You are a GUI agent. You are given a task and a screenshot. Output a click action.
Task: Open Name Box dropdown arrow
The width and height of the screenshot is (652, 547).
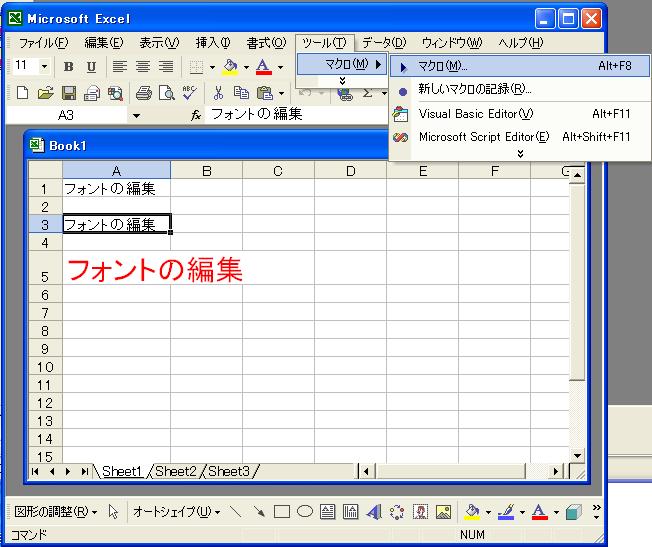(136, 116)
